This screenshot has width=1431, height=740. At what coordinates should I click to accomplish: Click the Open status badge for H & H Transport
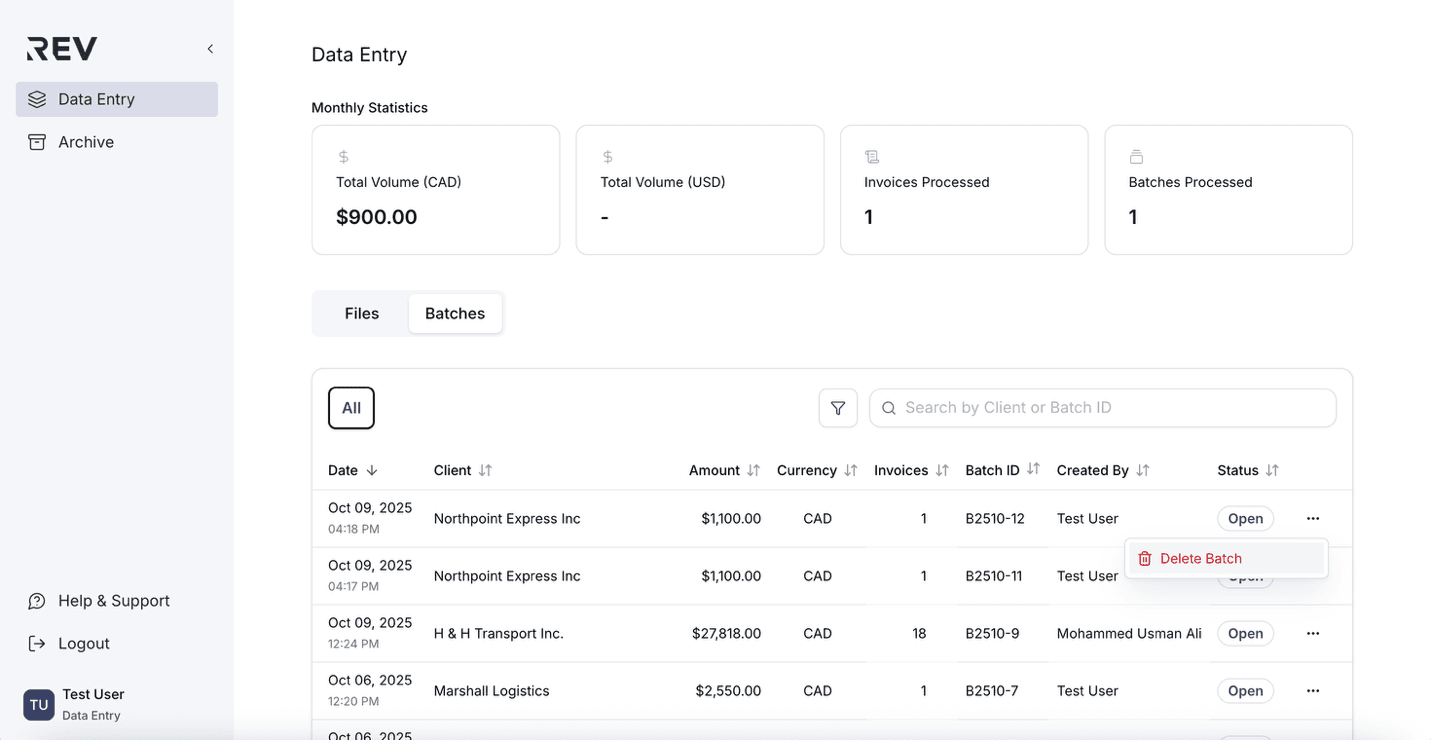pos(1245,633)
